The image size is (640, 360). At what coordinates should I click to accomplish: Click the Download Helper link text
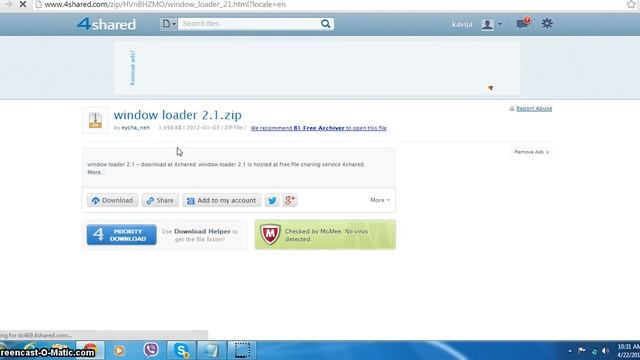(x=202, y=231)
